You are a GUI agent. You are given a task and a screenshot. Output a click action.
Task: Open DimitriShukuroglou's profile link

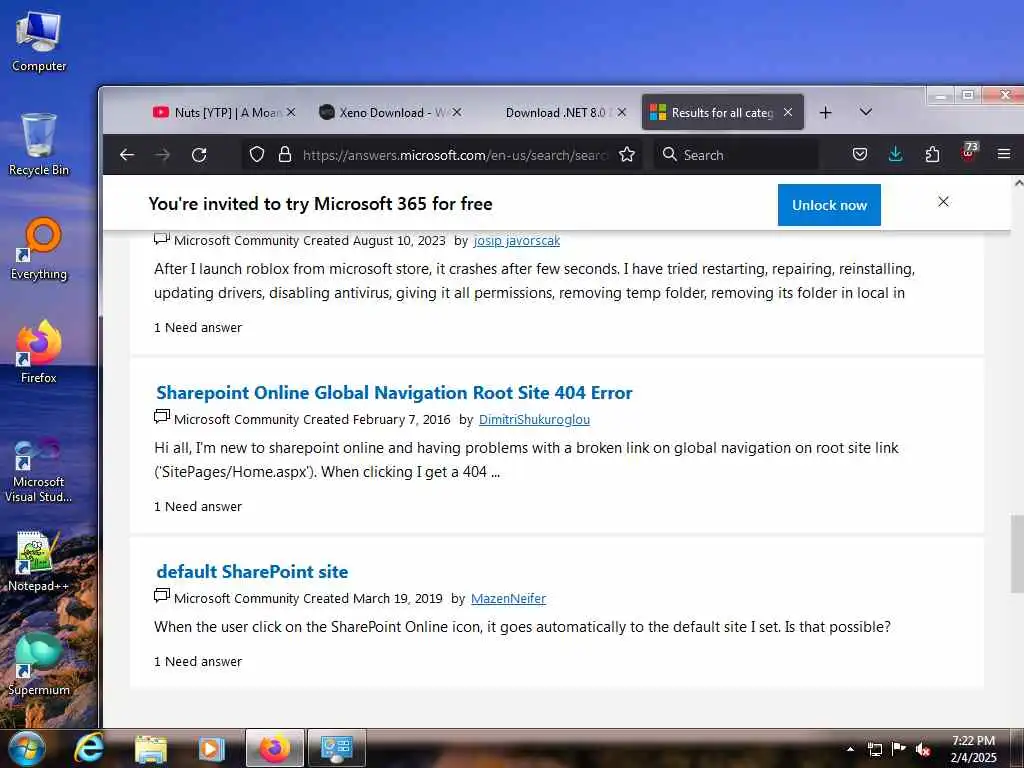coord(534,419)
